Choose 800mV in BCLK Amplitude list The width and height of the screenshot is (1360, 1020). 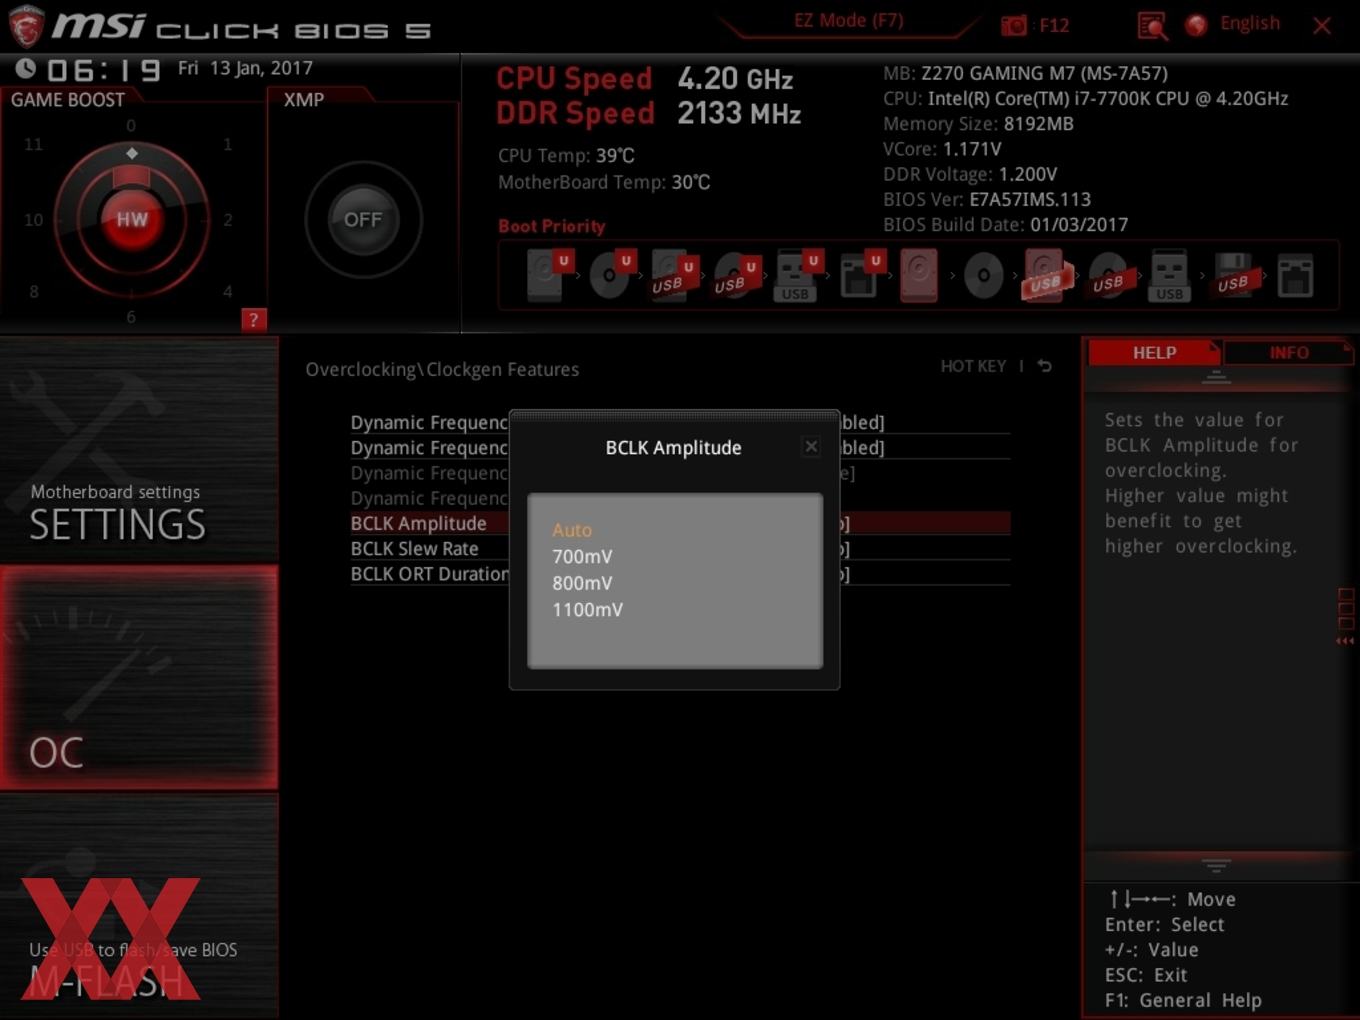(x=582, y=583)
